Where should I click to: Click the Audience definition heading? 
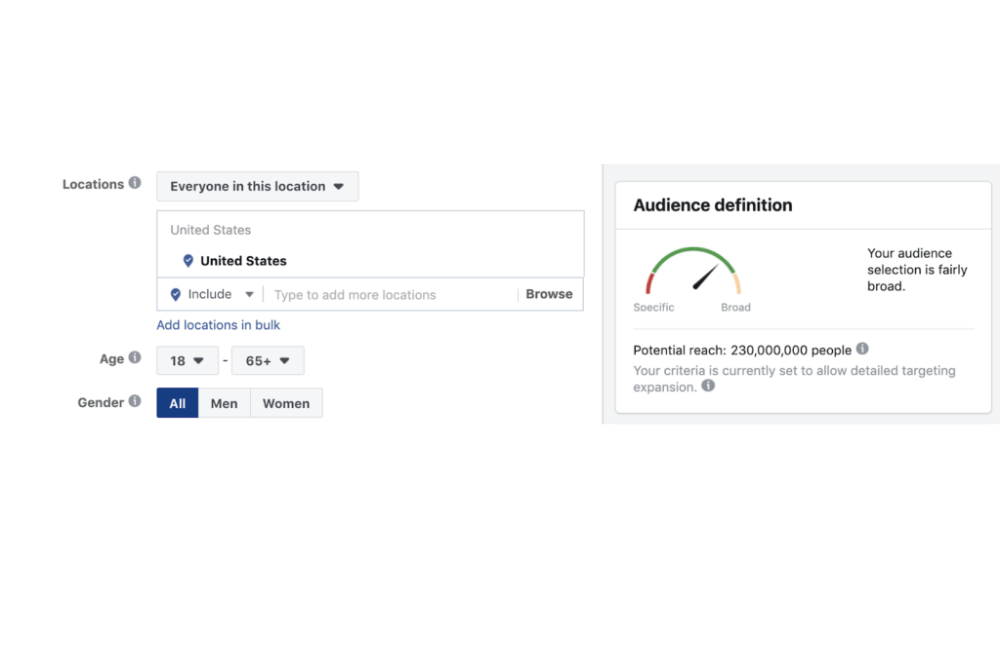click(x=712, y=205)
